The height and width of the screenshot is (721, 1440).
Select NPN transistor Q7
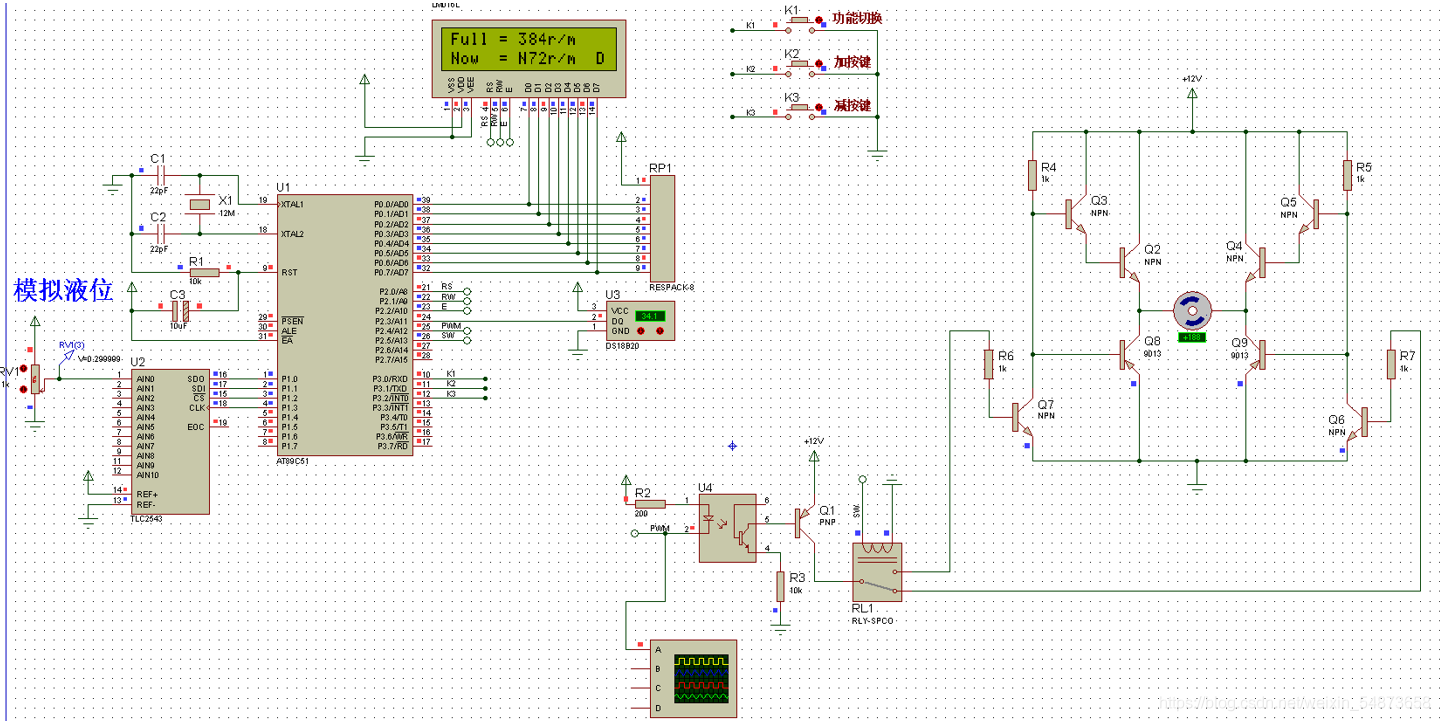click(x=1022, y=416)
